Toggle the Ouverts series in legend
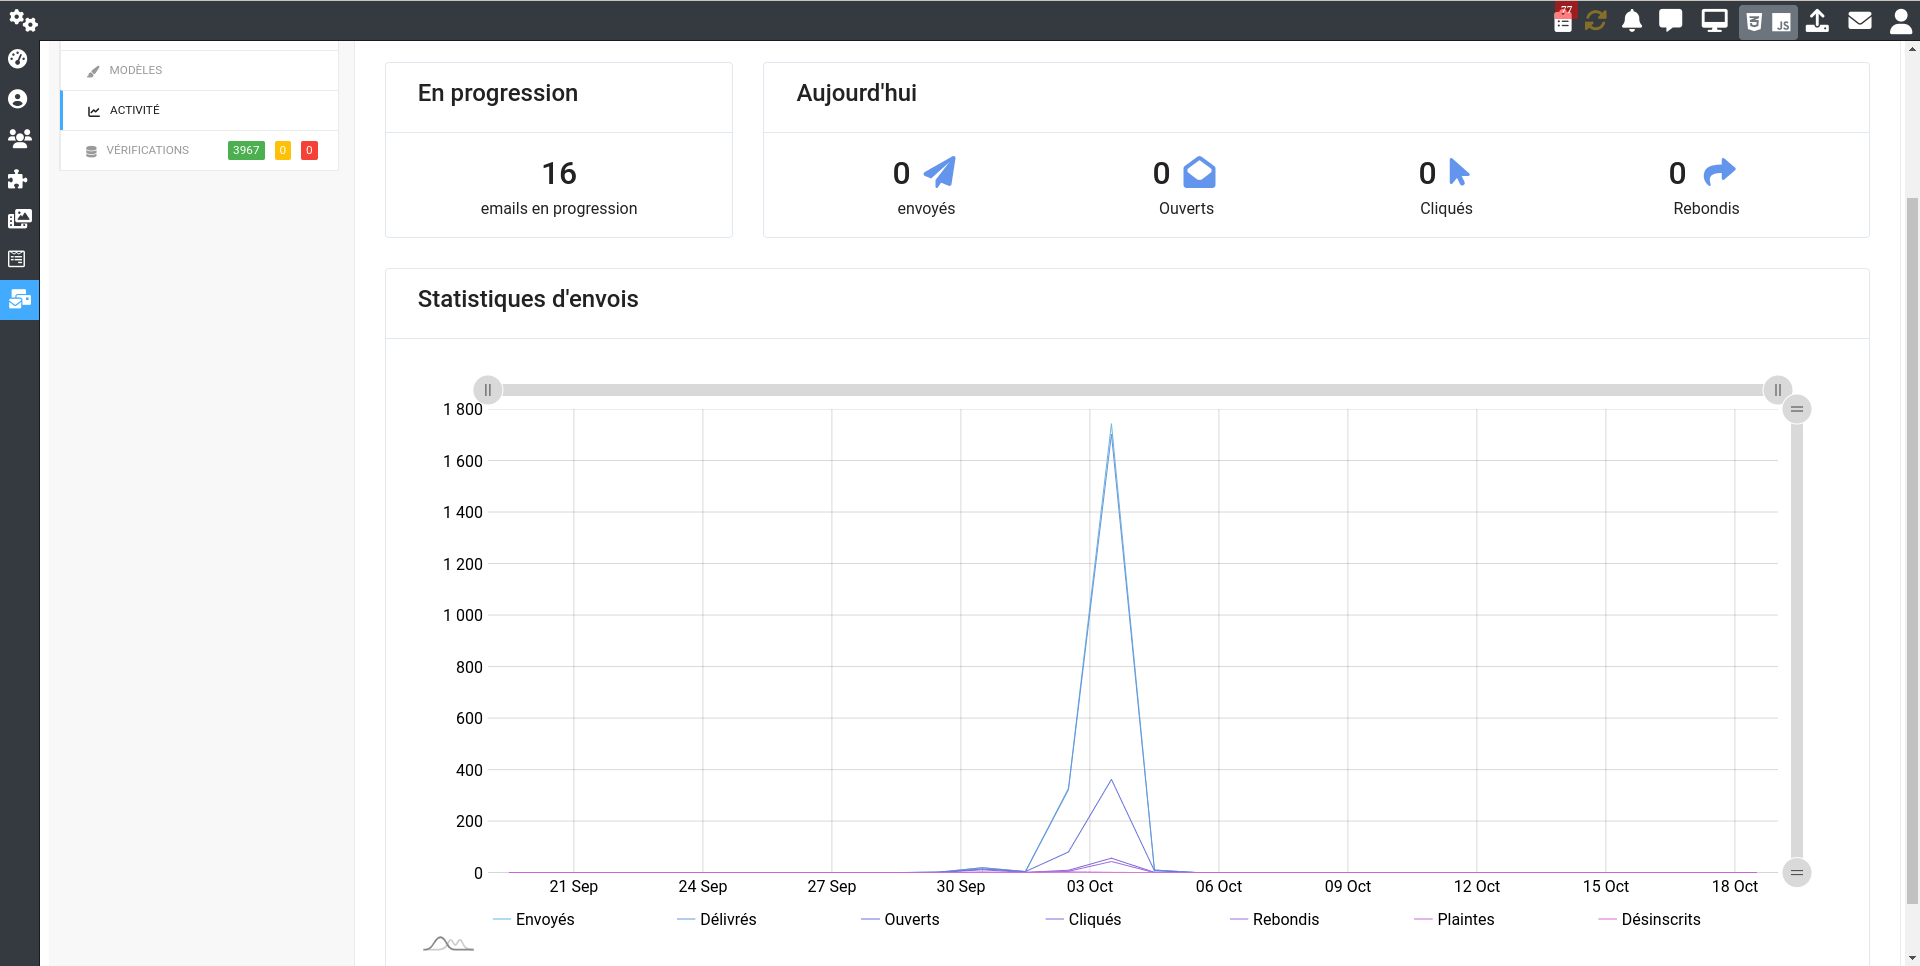This screenshot has height=966, width=1920. coord(900,919)
